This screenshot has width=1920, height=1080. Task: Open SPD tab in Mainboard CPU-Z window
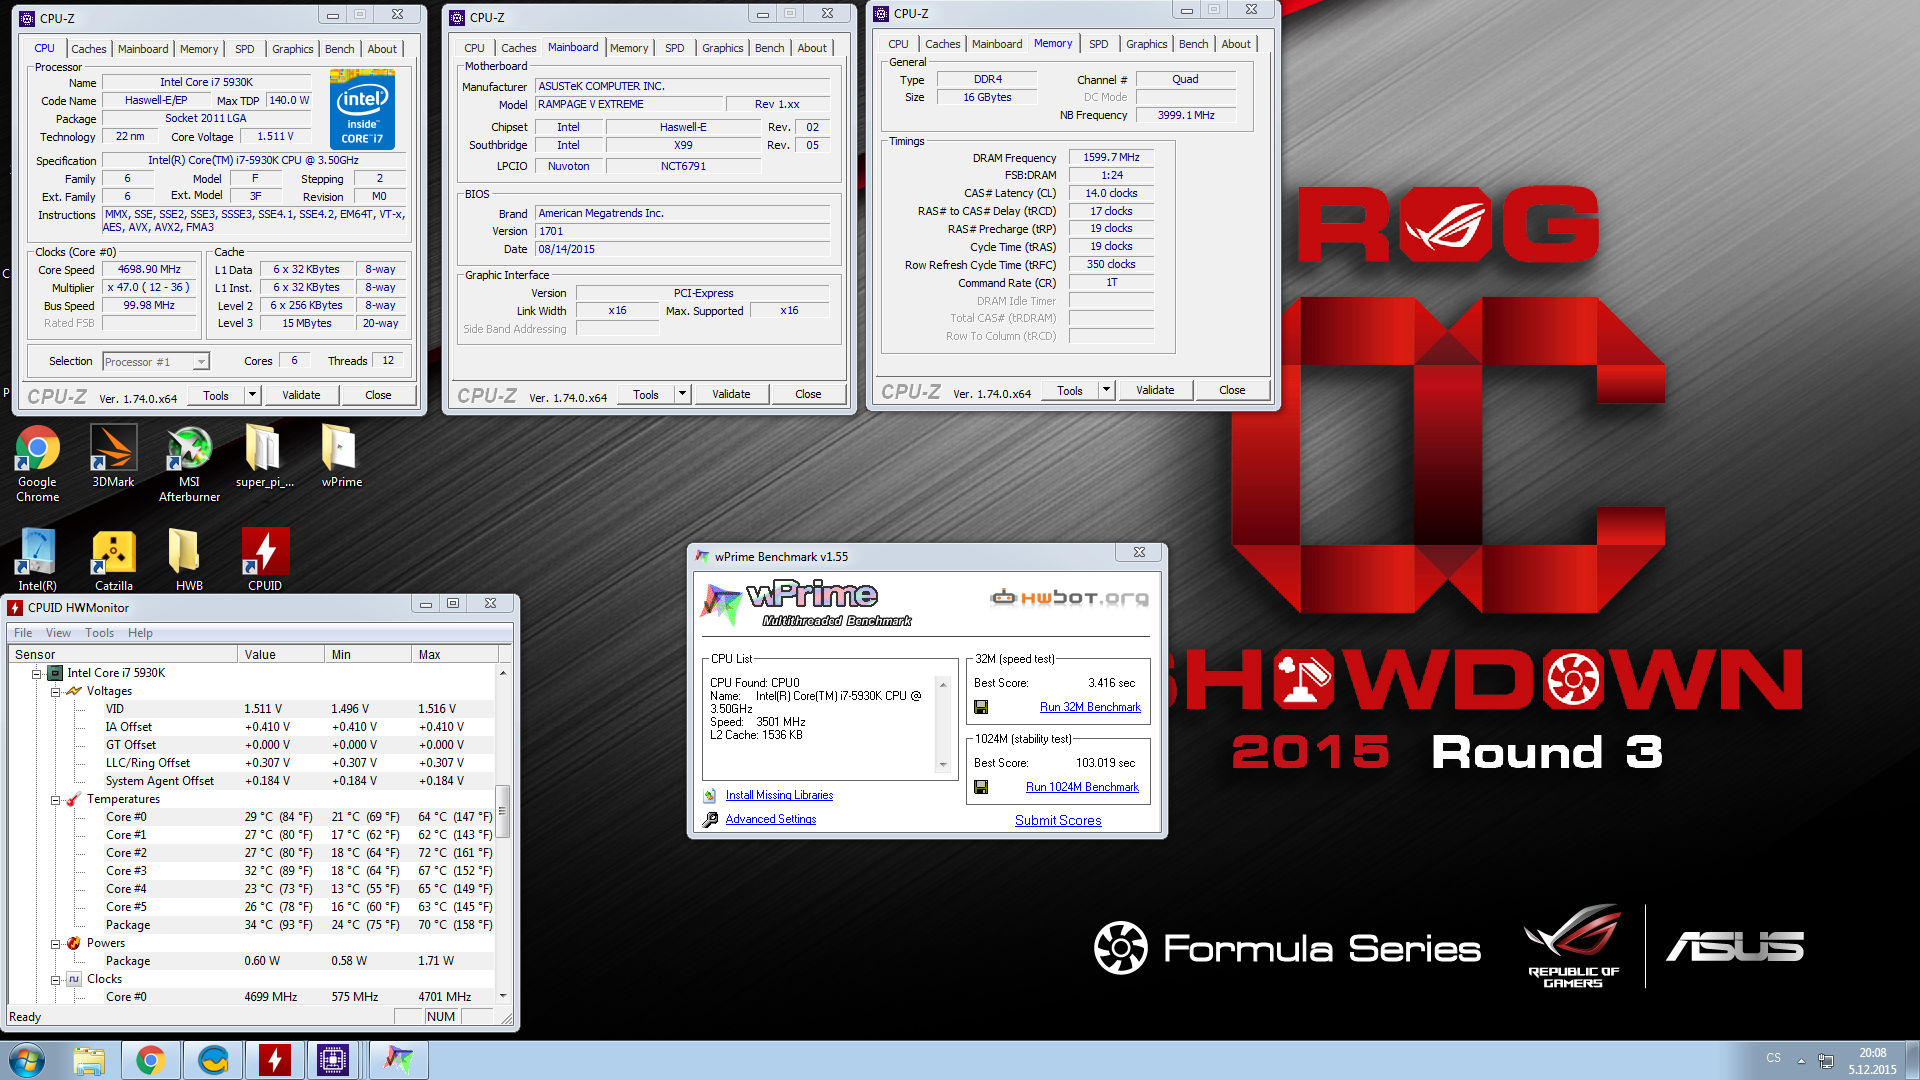point(675,48)
